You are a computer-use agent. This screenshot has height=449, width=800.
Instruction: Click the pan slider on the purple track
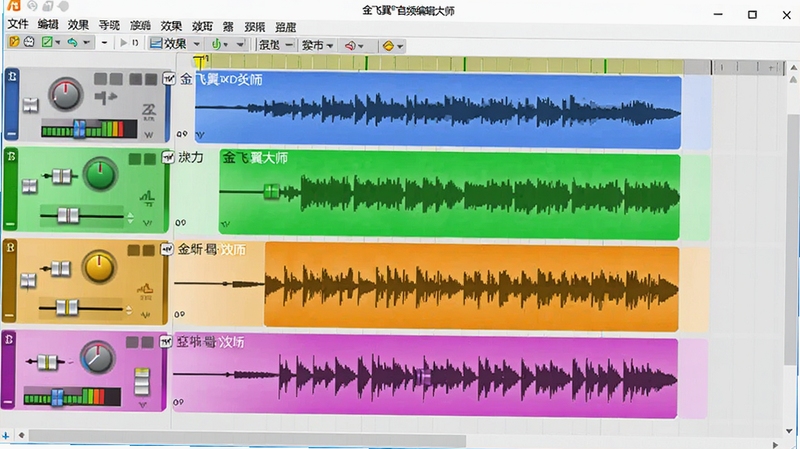[x=46, y=362]
